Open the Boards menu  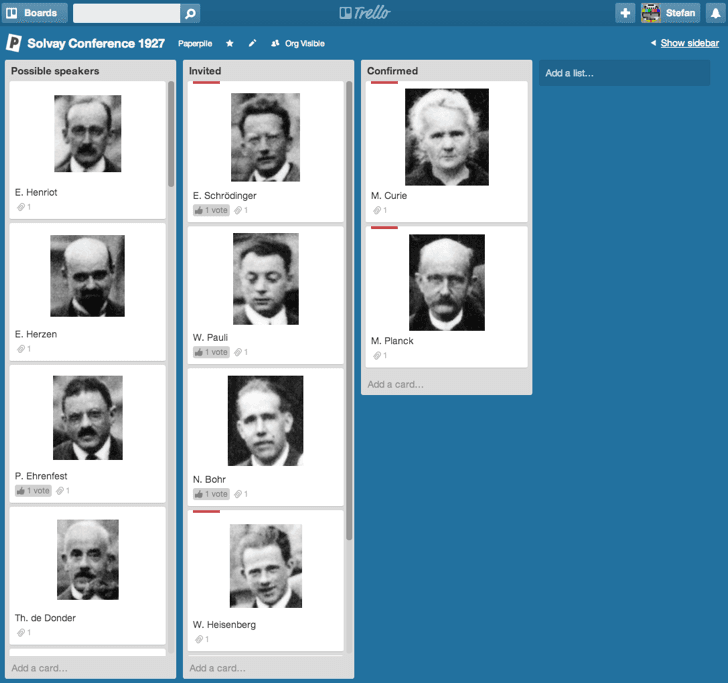coord(34,13)
